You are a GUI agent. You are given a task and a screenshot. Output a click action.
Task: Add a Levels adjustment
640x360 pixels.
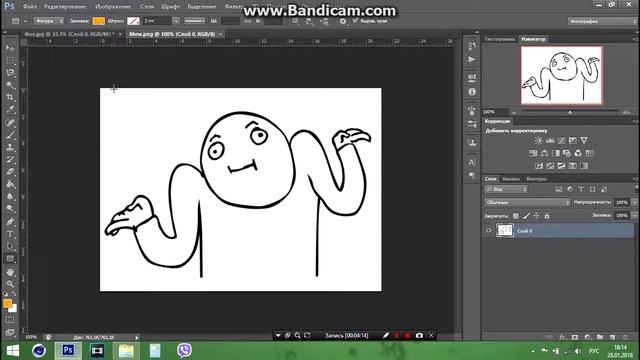pos(550,140)
